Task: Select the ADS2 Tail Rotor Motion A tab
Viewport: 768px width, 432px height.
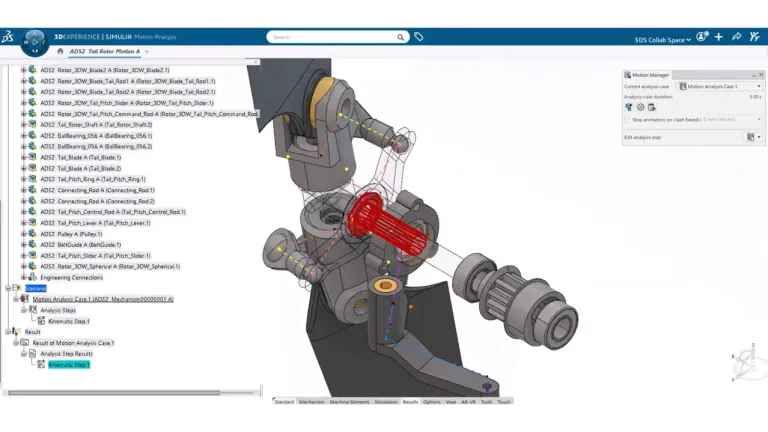Action: pyautogui.click(x=104, y=51)
